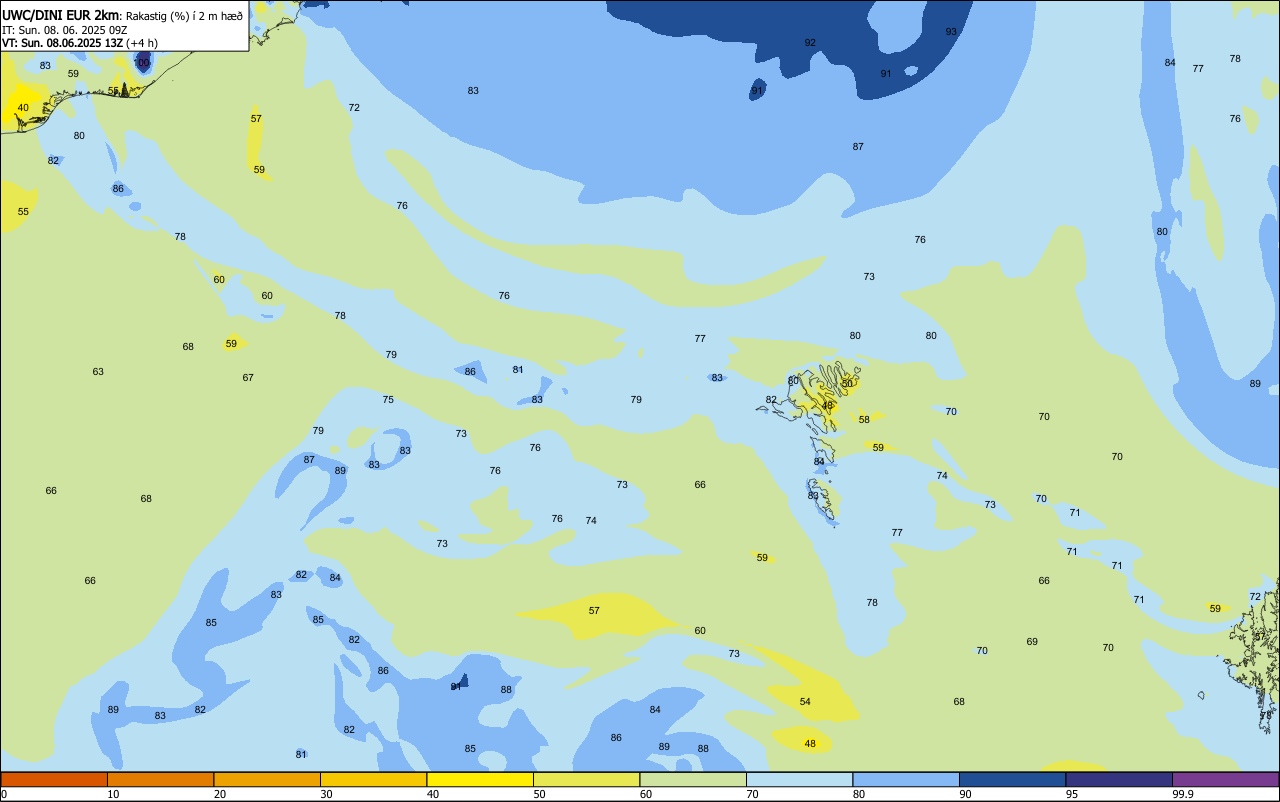Image resolution: width=1280 pixels, height=802 pixels.
Task: Click the orange 10–20 legend swatch
Action: click(160, 779)
